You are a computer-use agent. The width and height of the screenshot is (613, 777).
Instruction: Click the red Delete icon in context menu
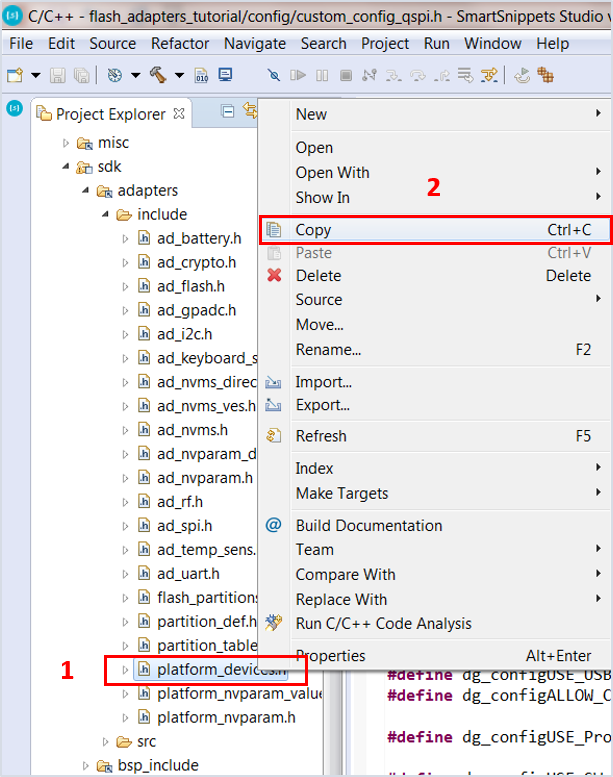(274, 276)
